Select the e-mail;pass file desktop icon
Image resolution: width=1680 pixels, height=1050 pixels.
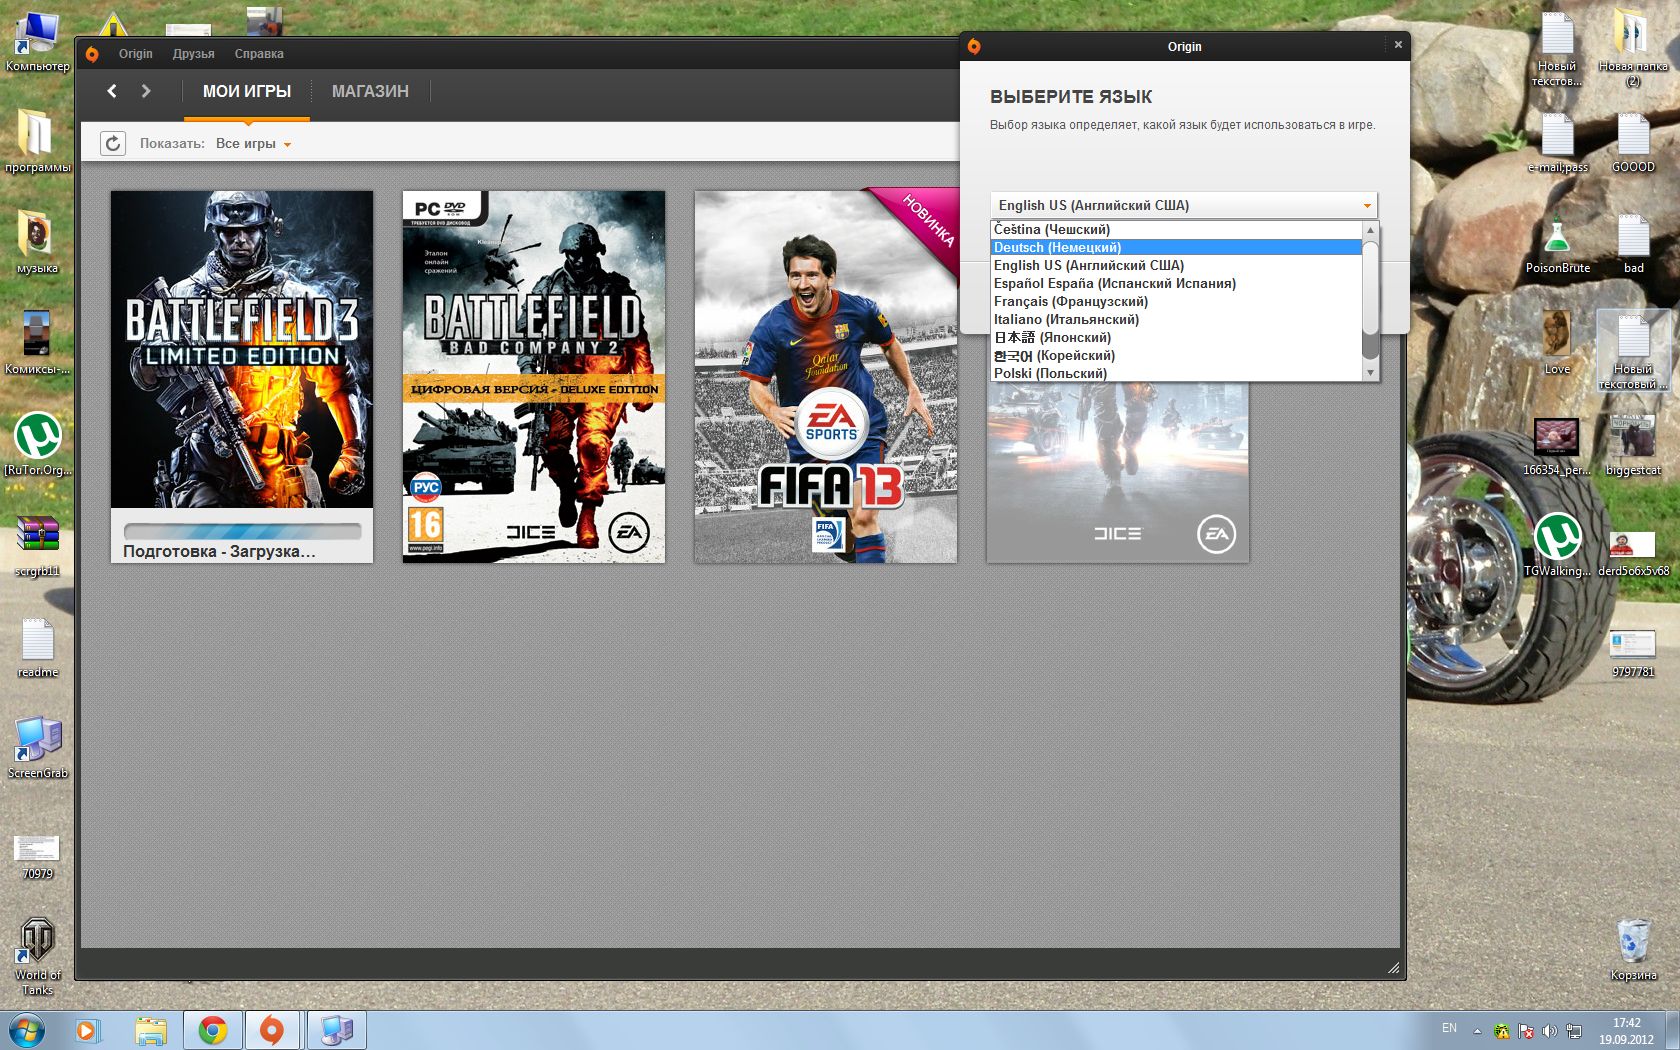[1557, 142]
